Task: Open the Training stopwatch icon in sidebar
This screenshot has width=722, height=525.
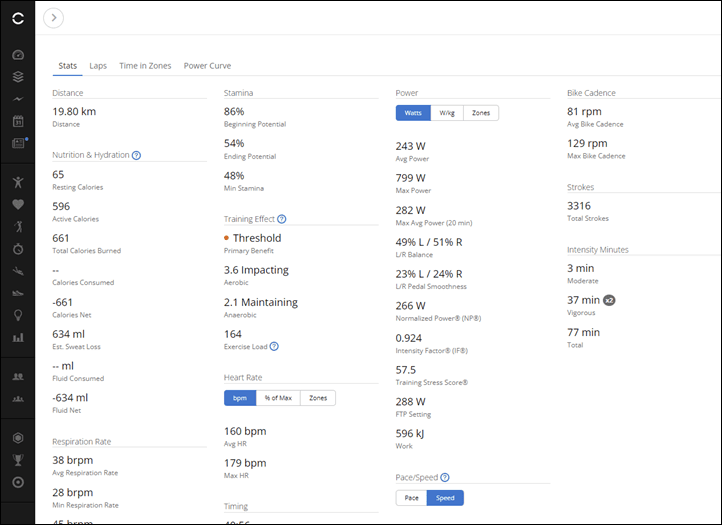Action: (18, 249)
